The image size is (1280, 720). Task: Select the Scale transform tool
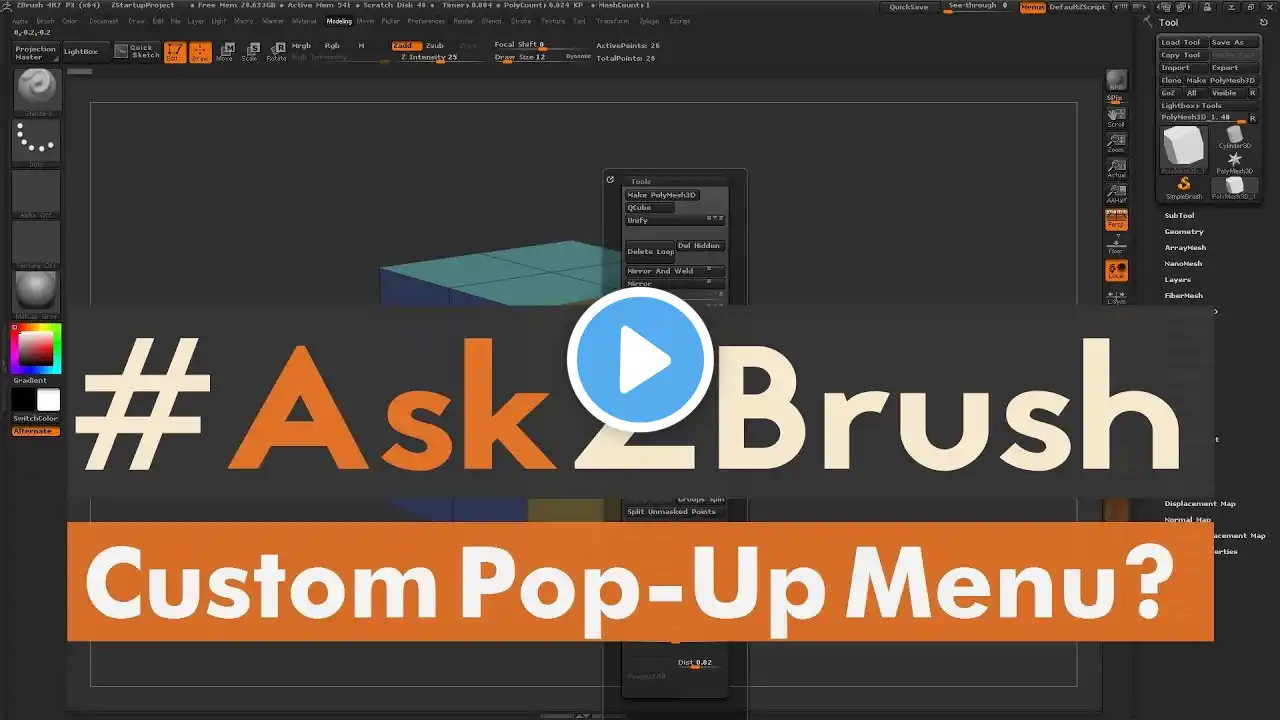[x=251, y=52]
